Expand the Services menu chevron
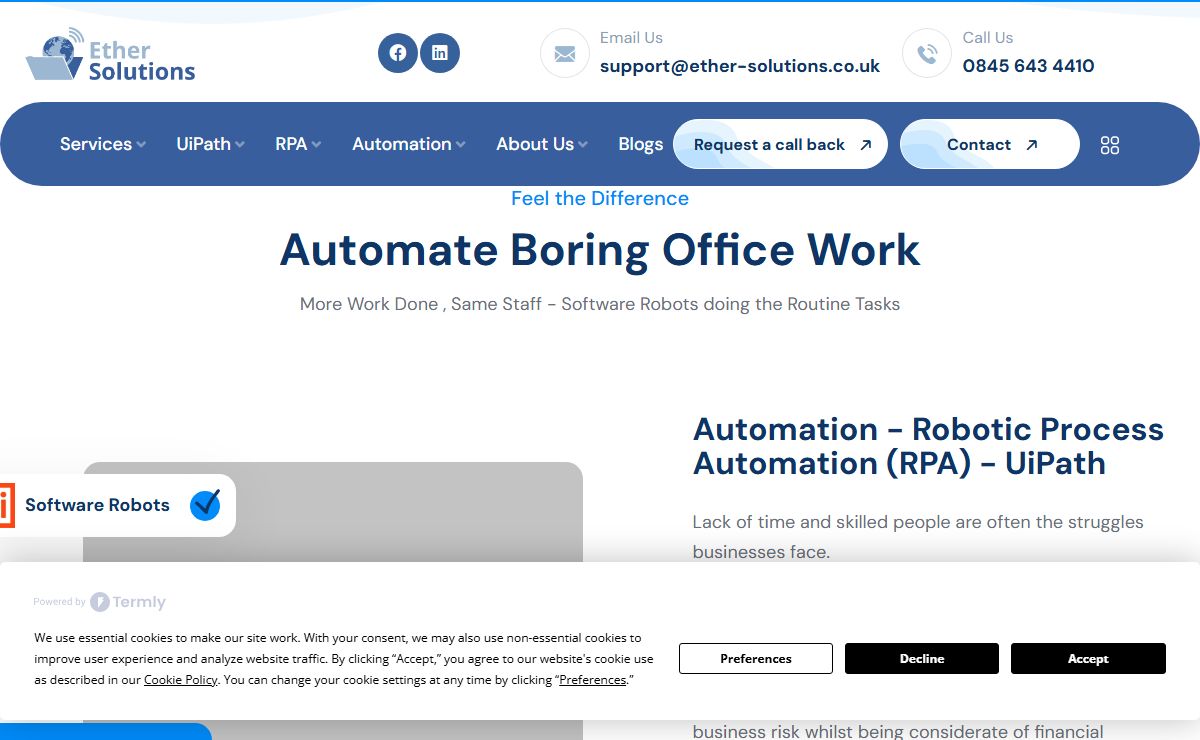1200x740 pixels. [141, 145]
